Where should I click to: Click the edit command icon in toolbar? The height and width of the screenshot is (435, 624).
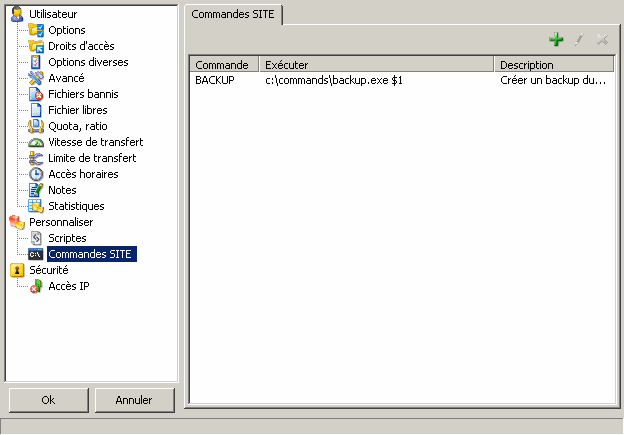click(x=578, y=40)
